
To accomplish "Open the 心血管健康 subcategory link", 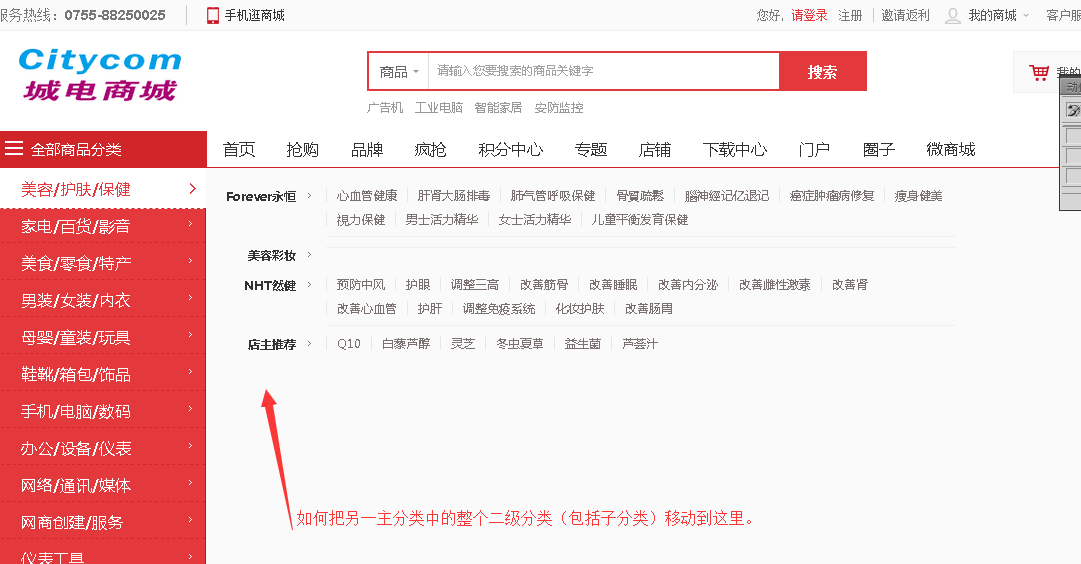I will click(x=367, y=196).
